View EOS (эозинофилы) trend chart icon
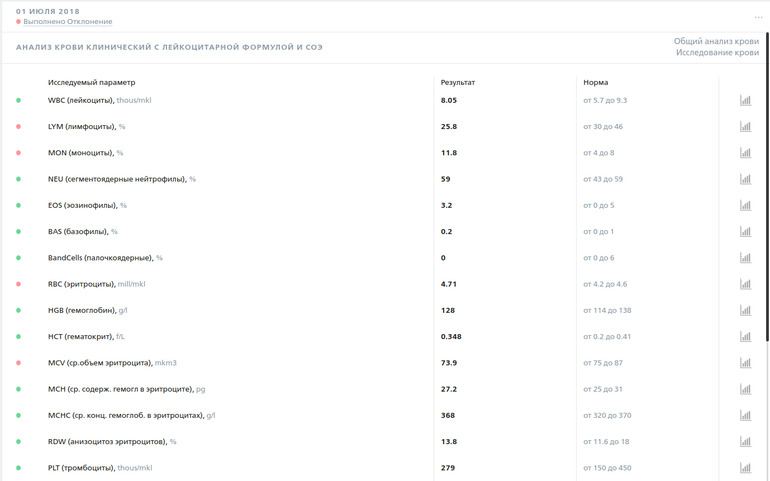This screenshot has height=481, width=770. pyautogui.click(x=745, y=205)
